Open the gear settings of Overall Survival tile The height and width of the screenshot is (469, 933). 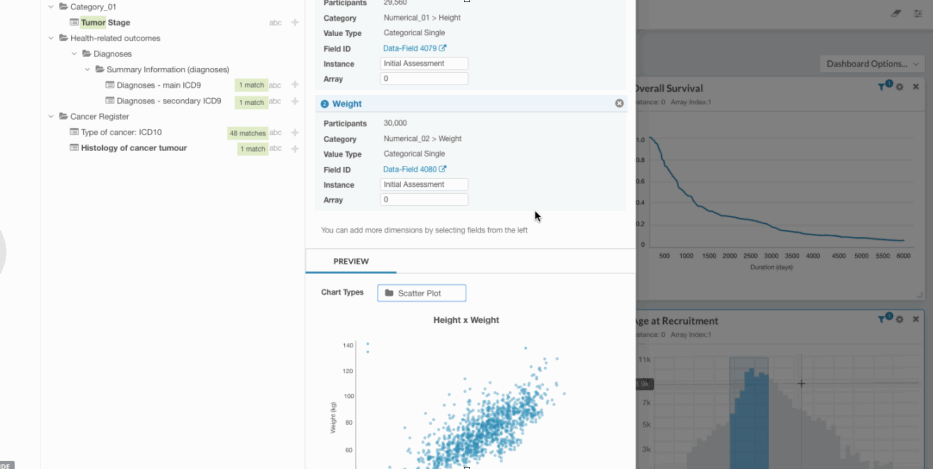point(900,87)
